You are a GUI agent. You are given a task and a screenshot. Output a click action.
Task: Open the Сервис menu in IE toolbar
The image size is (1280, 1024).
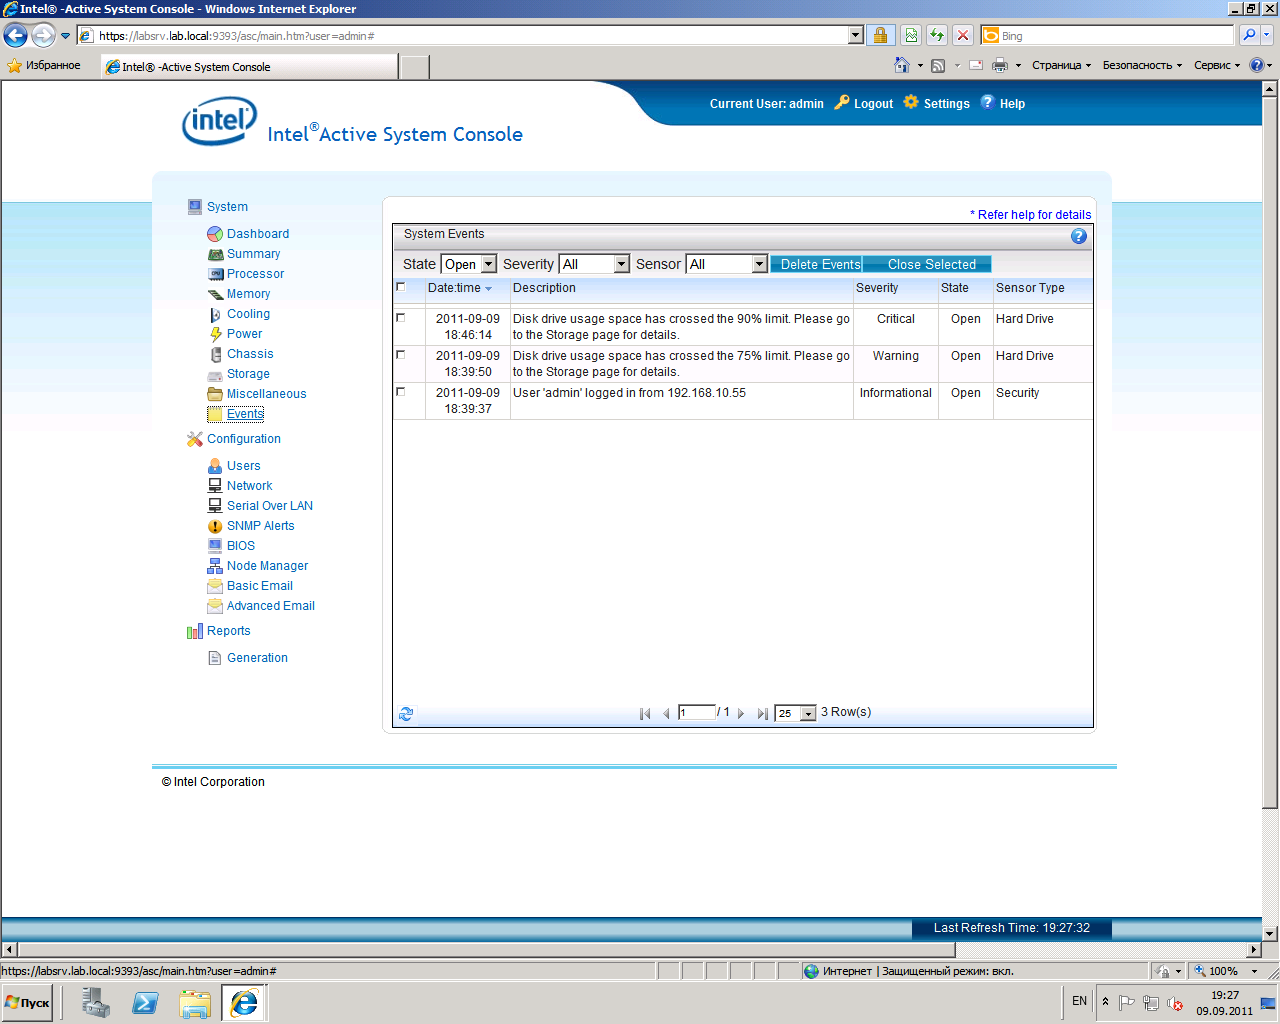coord(1216,65)
